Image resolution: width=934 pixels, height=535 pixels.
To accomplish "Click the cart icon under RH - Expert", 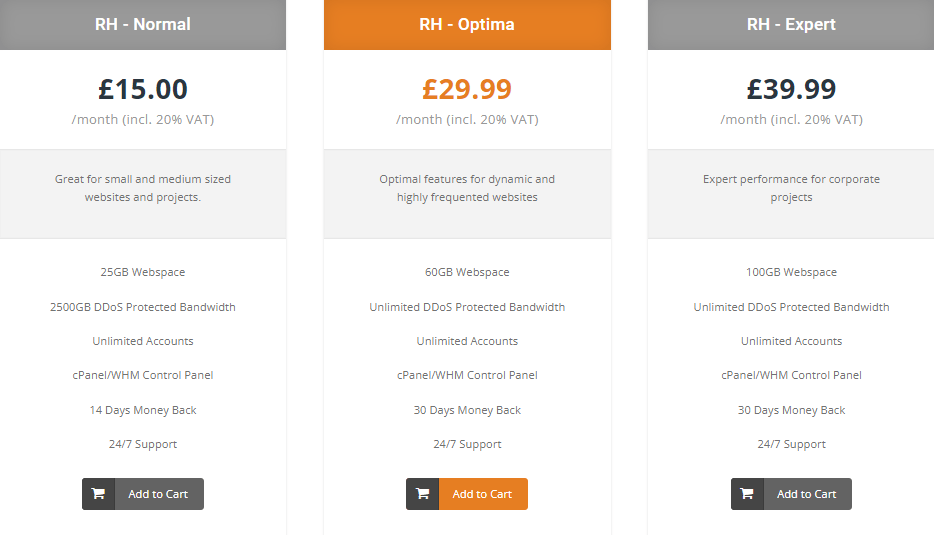I will [x=747, y=494].
